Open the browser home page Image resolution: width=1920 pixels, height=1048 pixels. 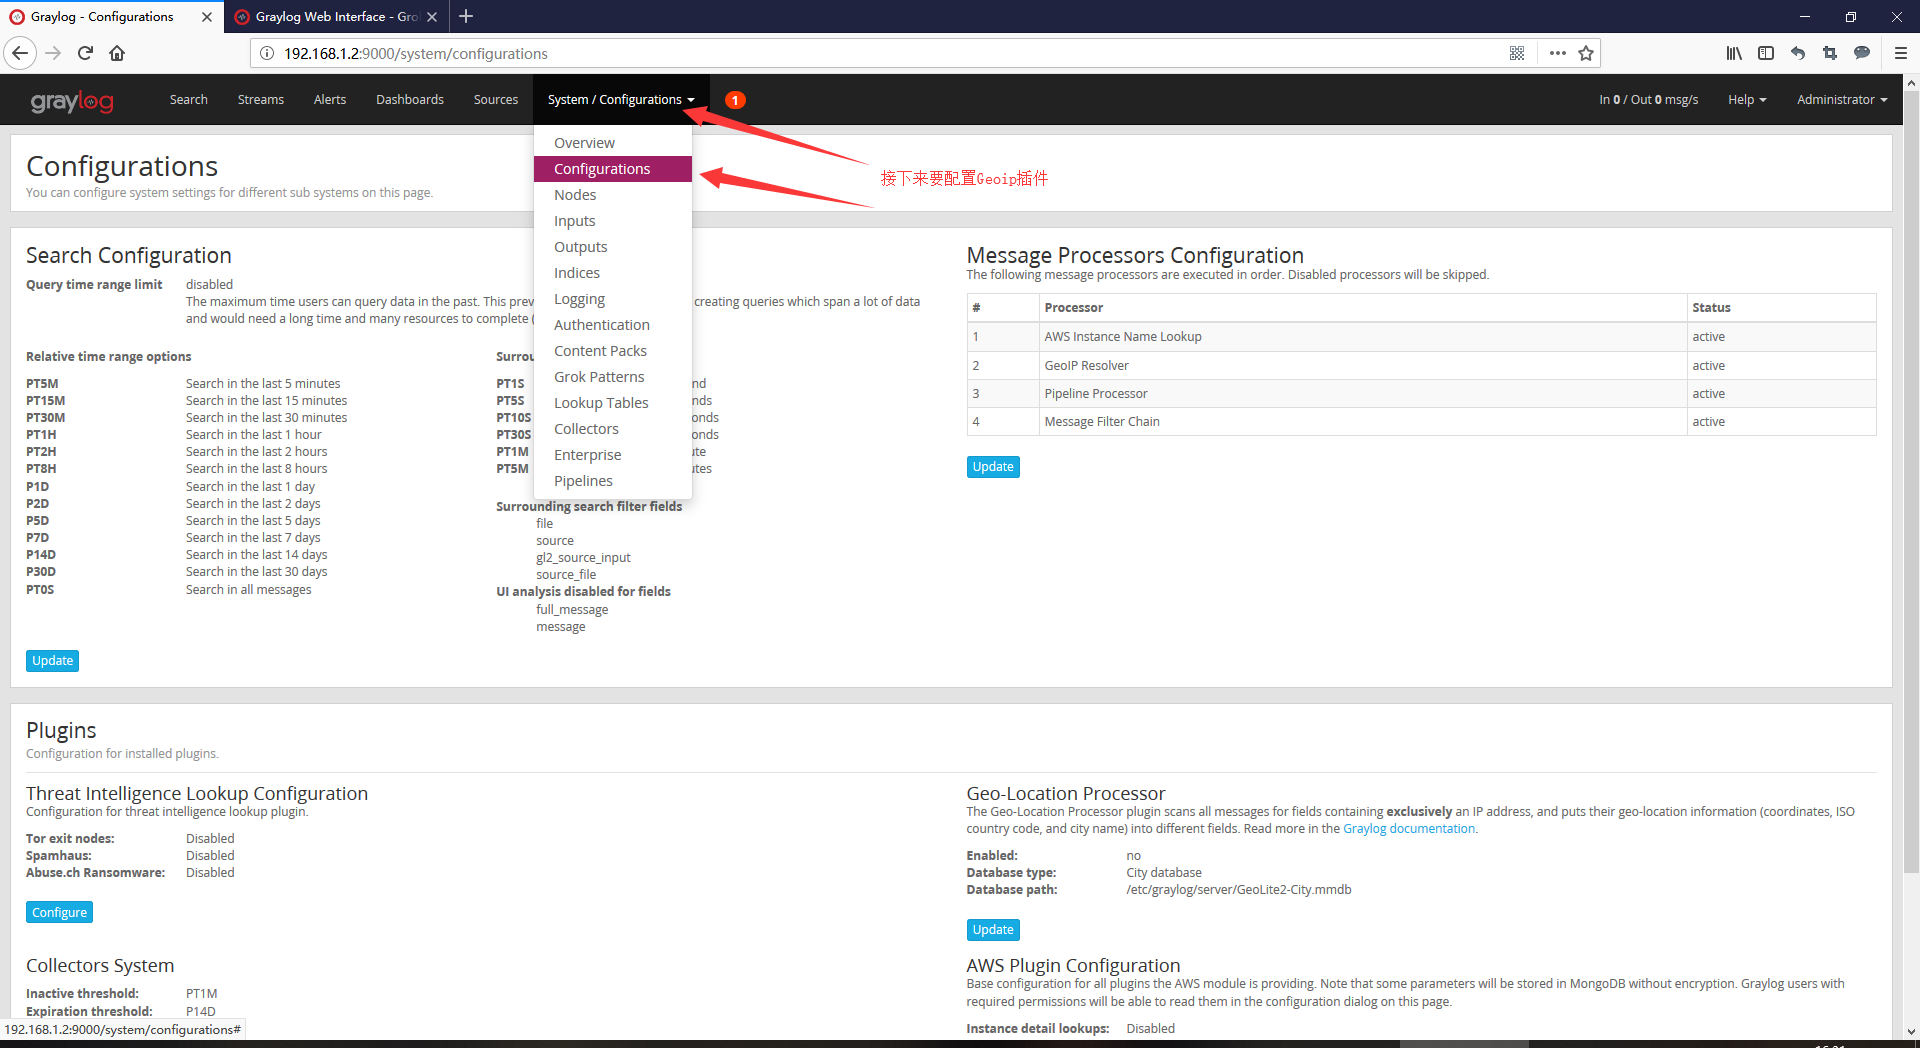pyautogui.click(x=117, y=53)
